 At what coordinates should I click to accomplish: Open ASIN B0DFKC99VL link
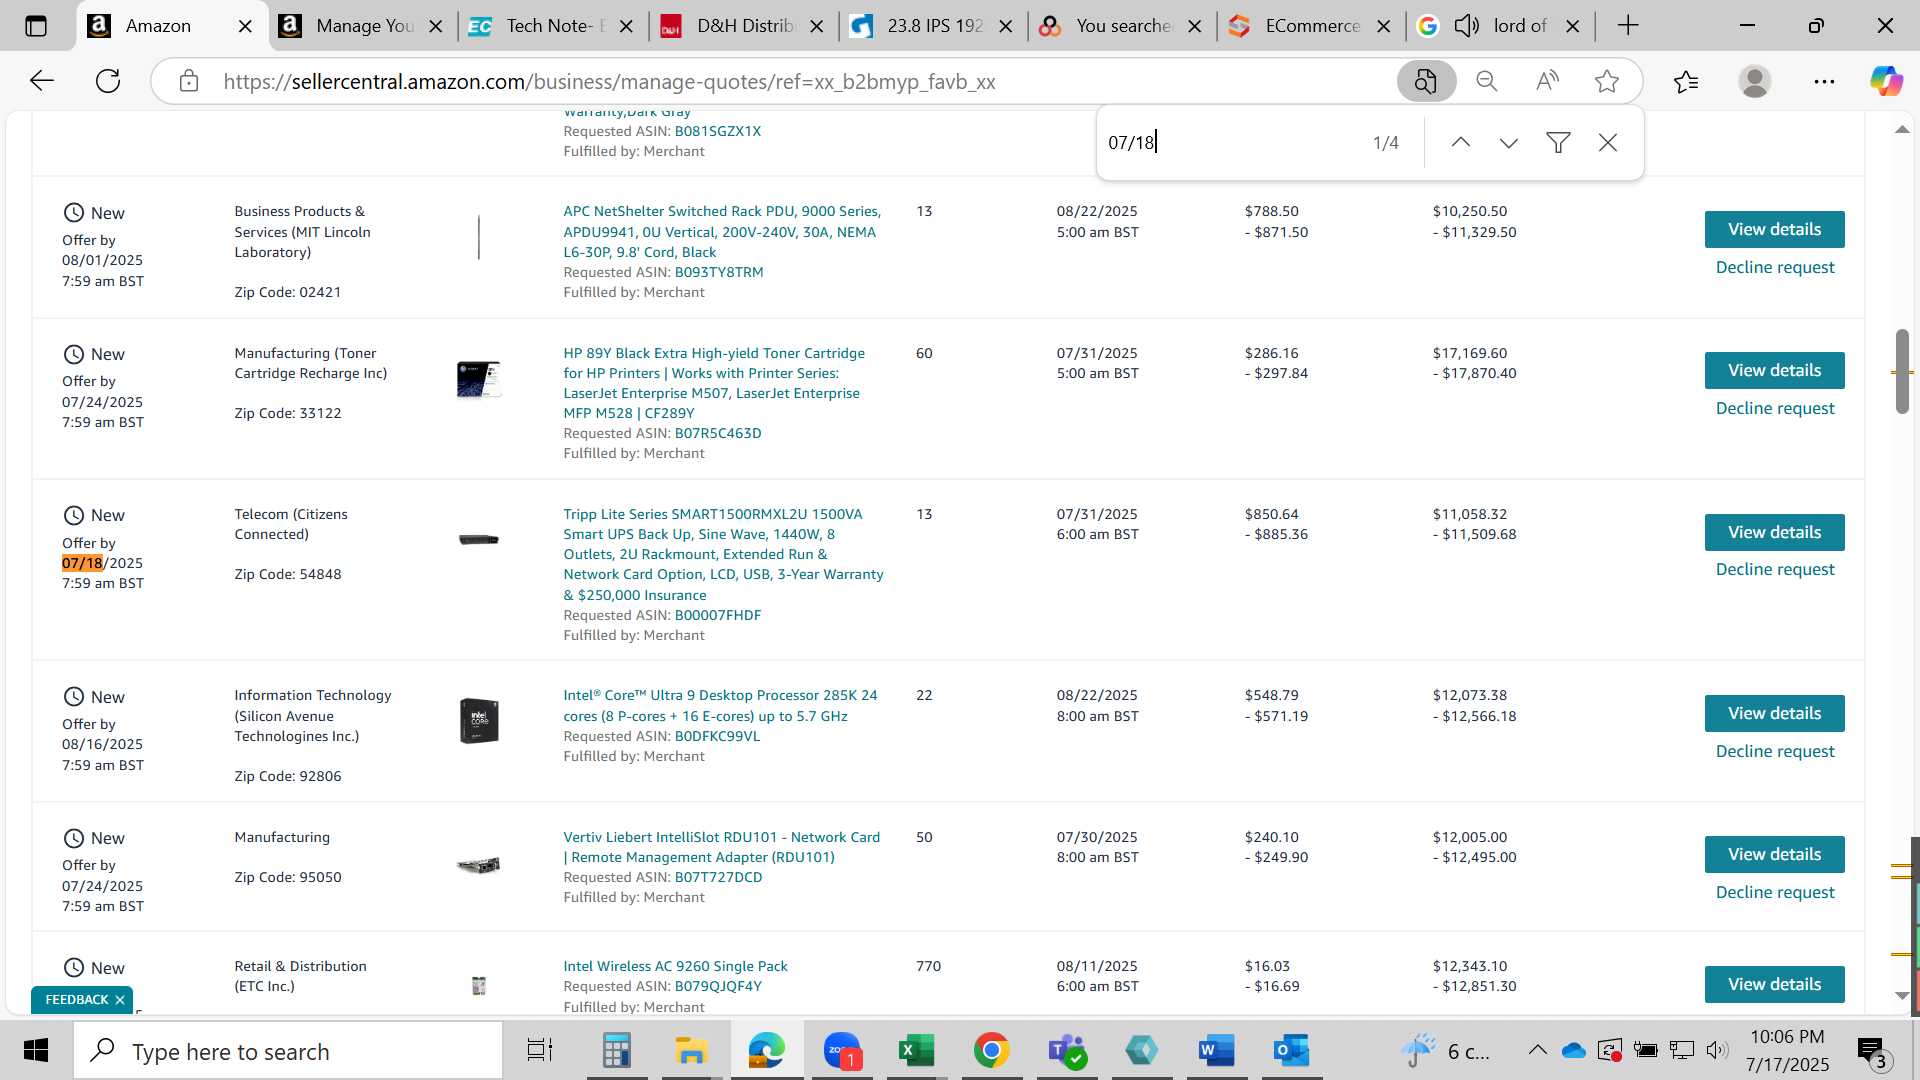point(716,736)
